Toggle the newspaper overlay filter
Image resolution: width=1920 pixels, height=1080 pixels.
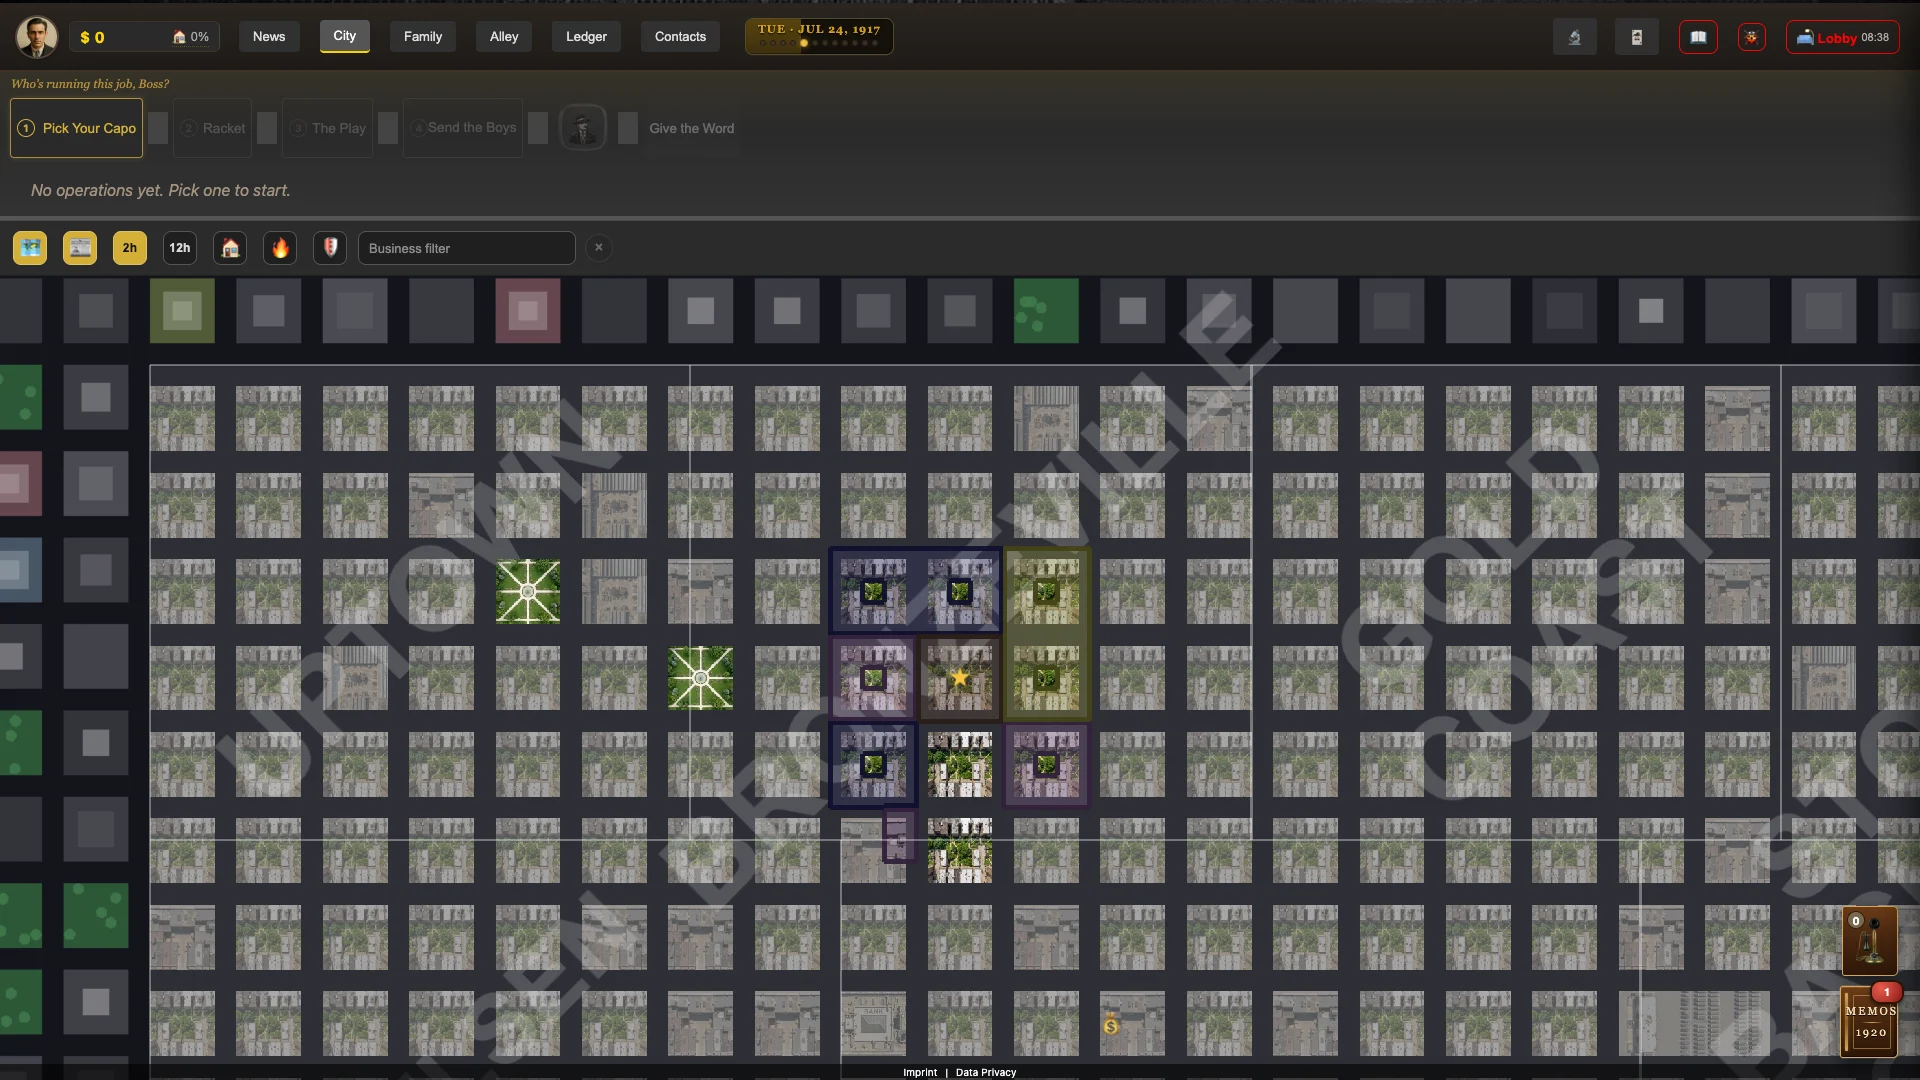click(x=80, y=248)
